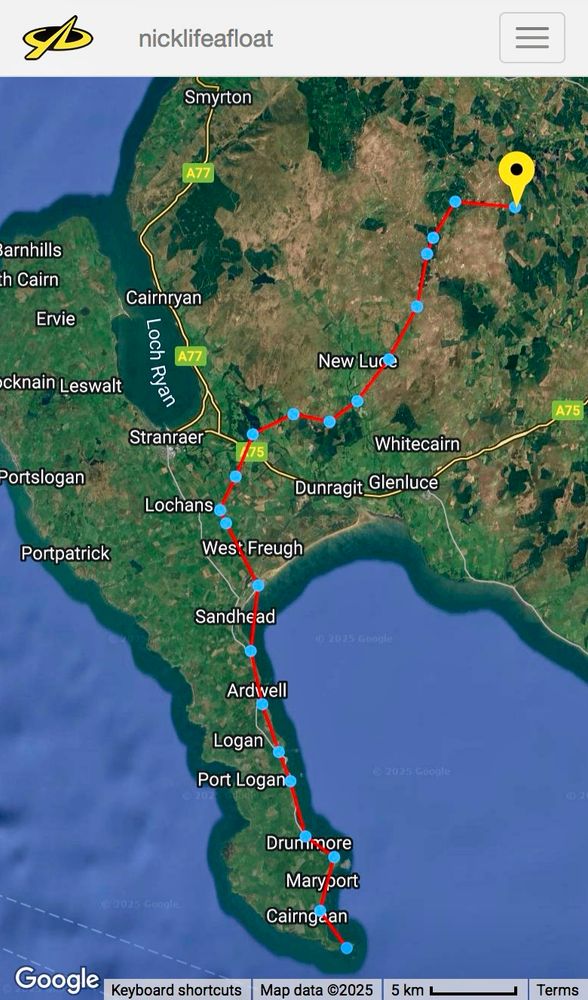The image size is (588, 1000).
Task: Select the blue track point near Maryport
Action: click(x=334, y=857)
